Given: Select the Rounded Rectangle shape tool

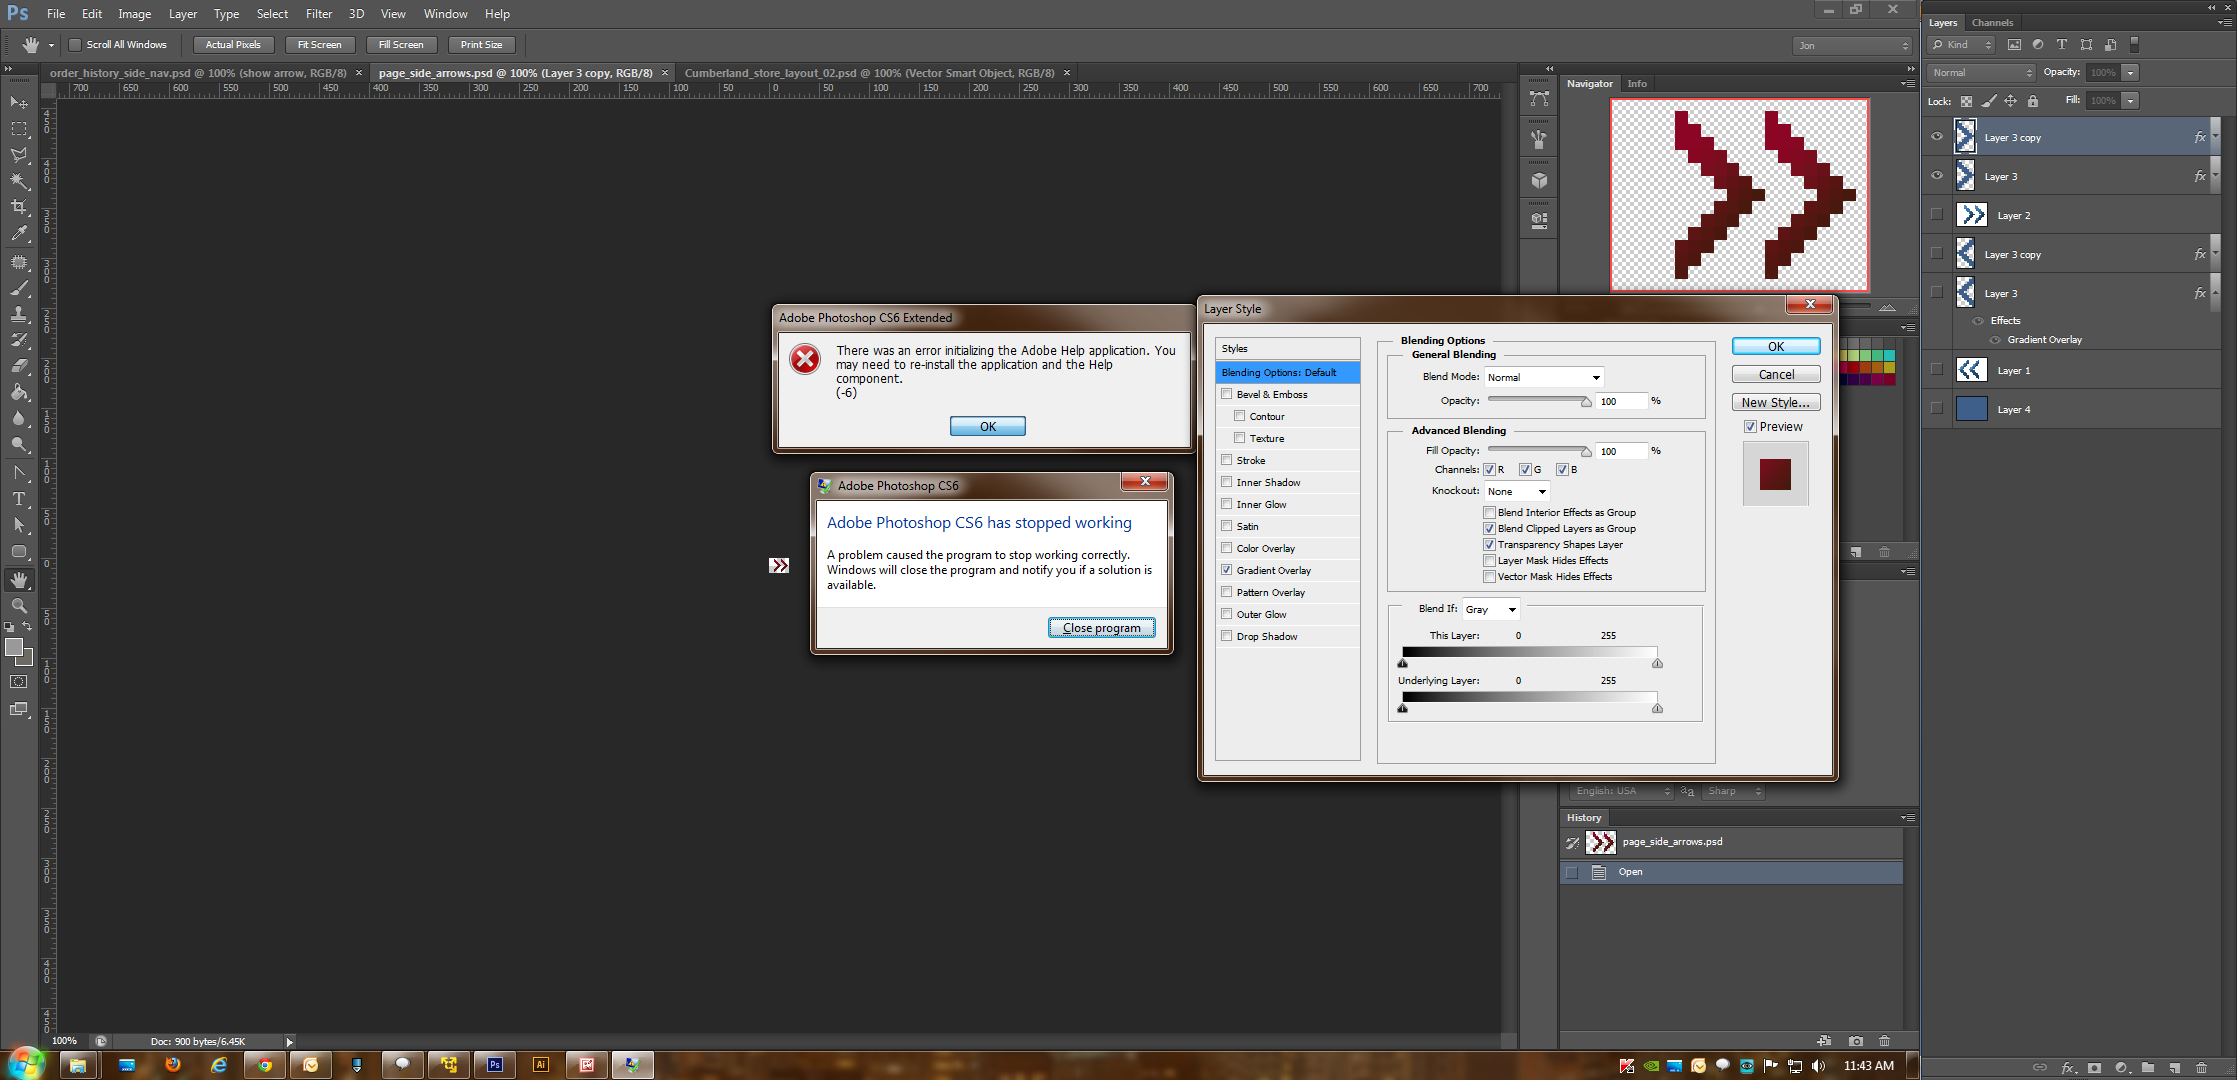Looking at the screenshot, I should tap(19, 552).
